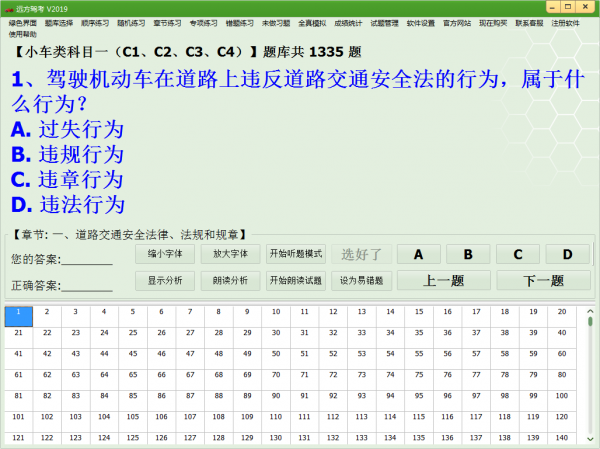Open the 官方网站 menu
Screen dimensions: 600x449
457,23
